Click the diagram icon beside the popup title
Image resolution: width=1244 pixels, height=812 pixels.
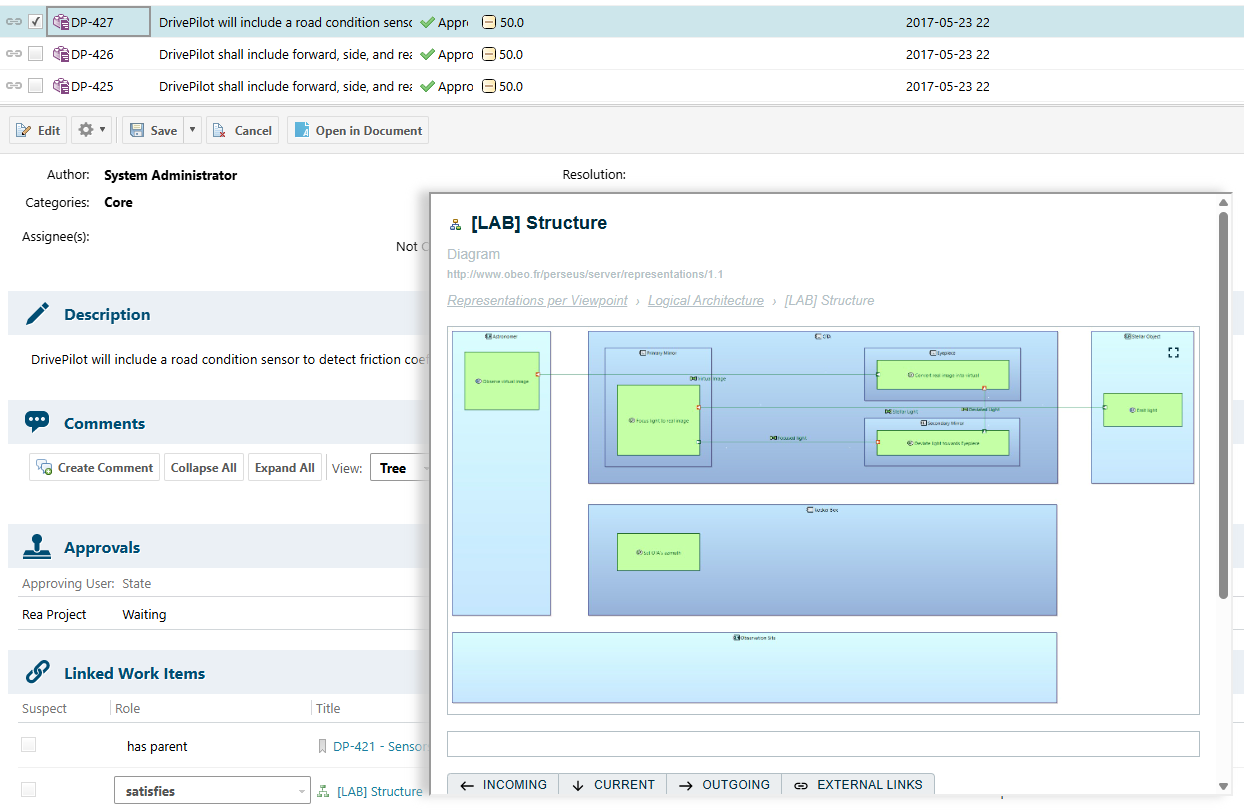(455, 224)
